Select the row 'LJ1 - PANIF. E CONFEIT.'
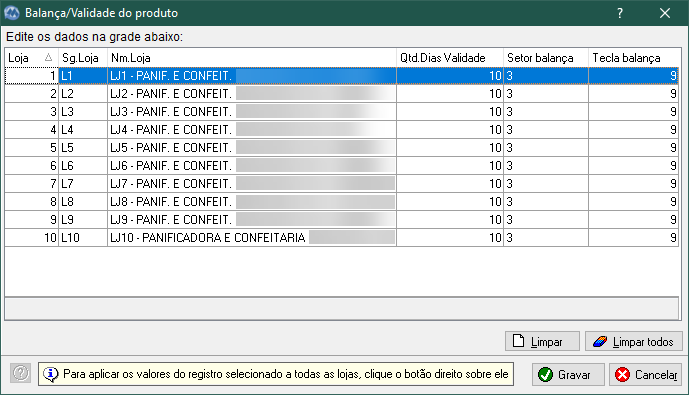Screen dimensions: 689x395 pos(341,76)
